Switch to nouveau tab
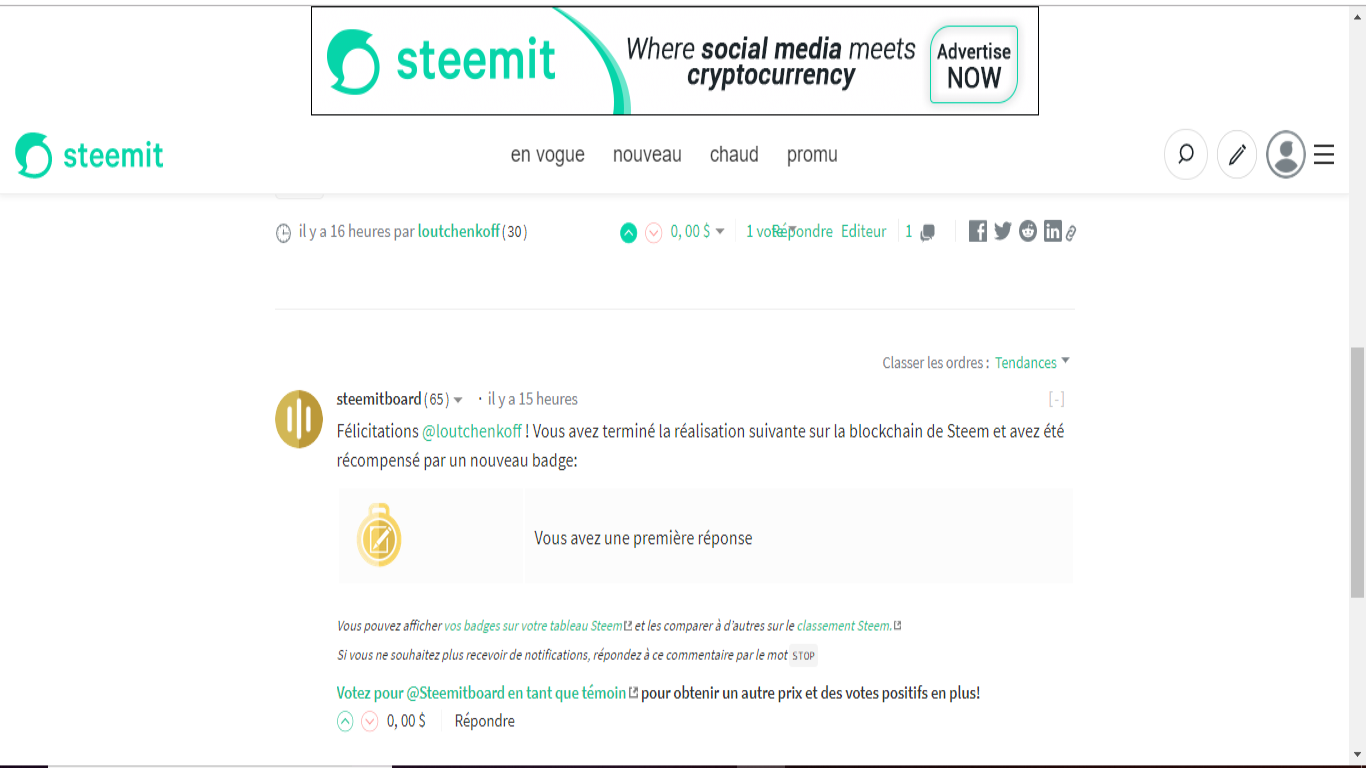1366x768 pixels. click(x=647, y=155)
